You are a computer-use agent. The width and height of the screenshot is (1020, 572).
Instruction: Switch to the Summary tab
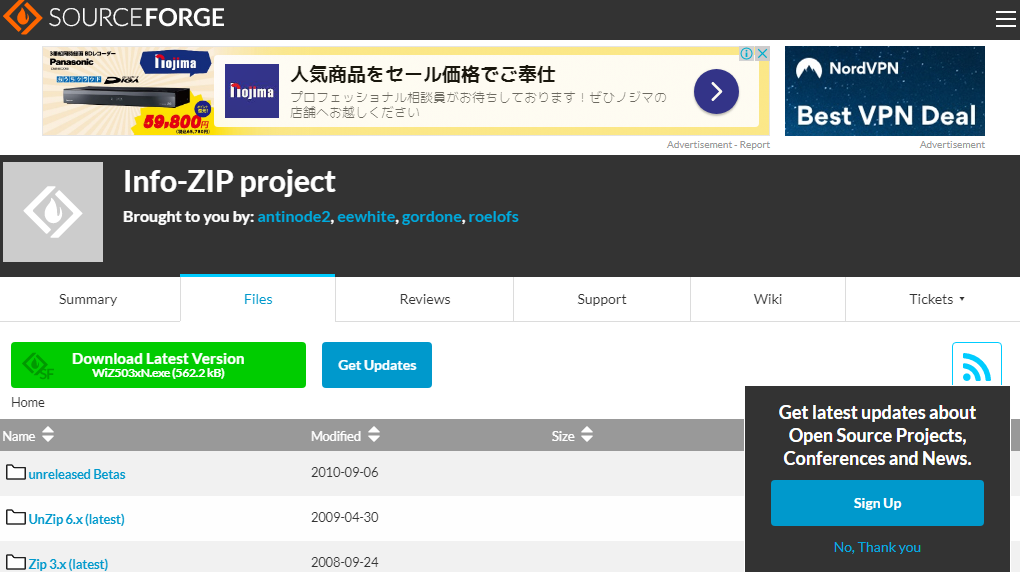coord(88,299)
